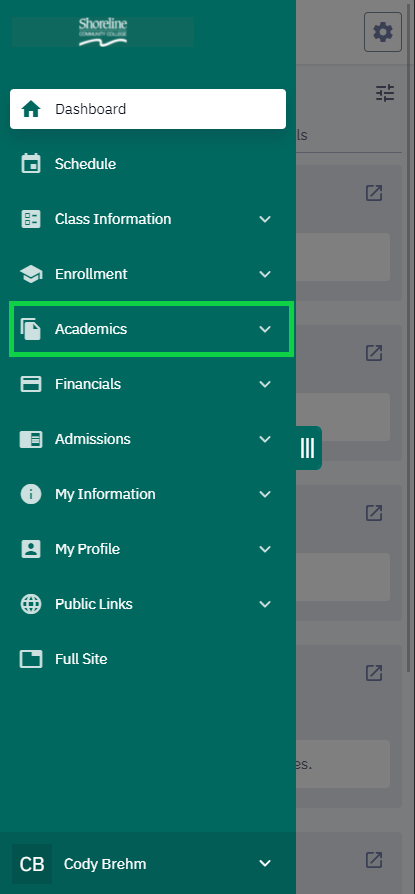Click the Shoreline Community College logo

103,32
